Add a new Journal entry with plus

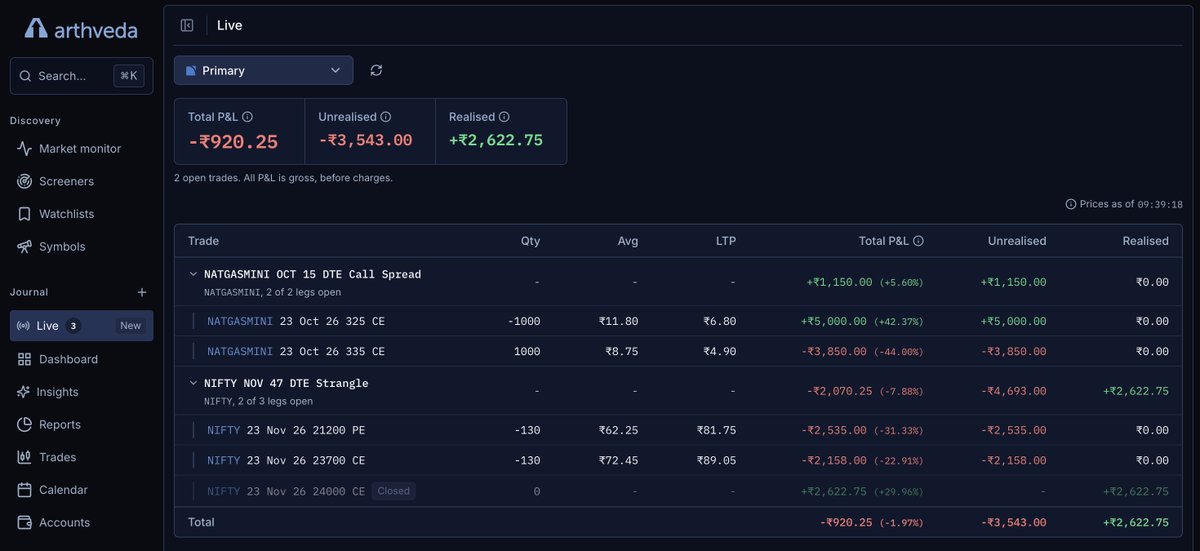pyautogui.click(x=142, y=292)
